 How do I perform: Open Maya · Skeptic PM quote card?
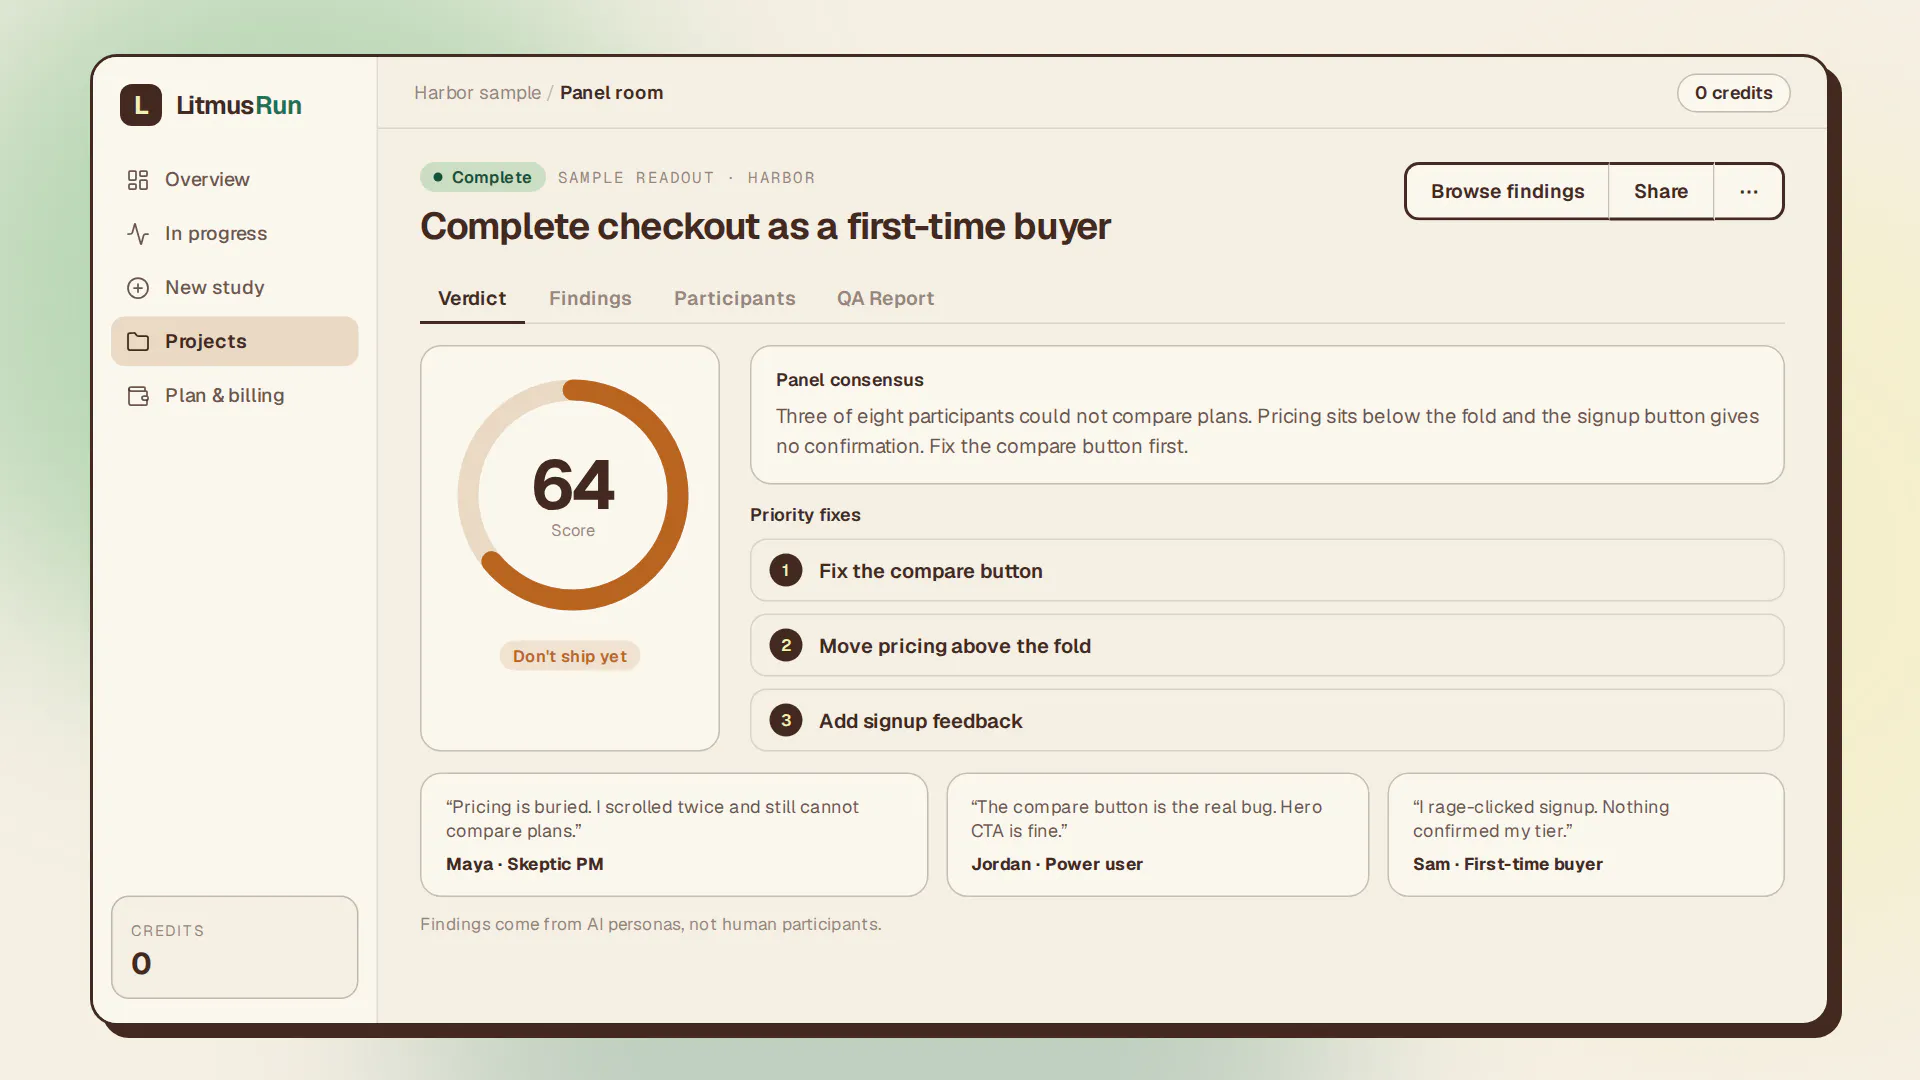pos(674,834)
